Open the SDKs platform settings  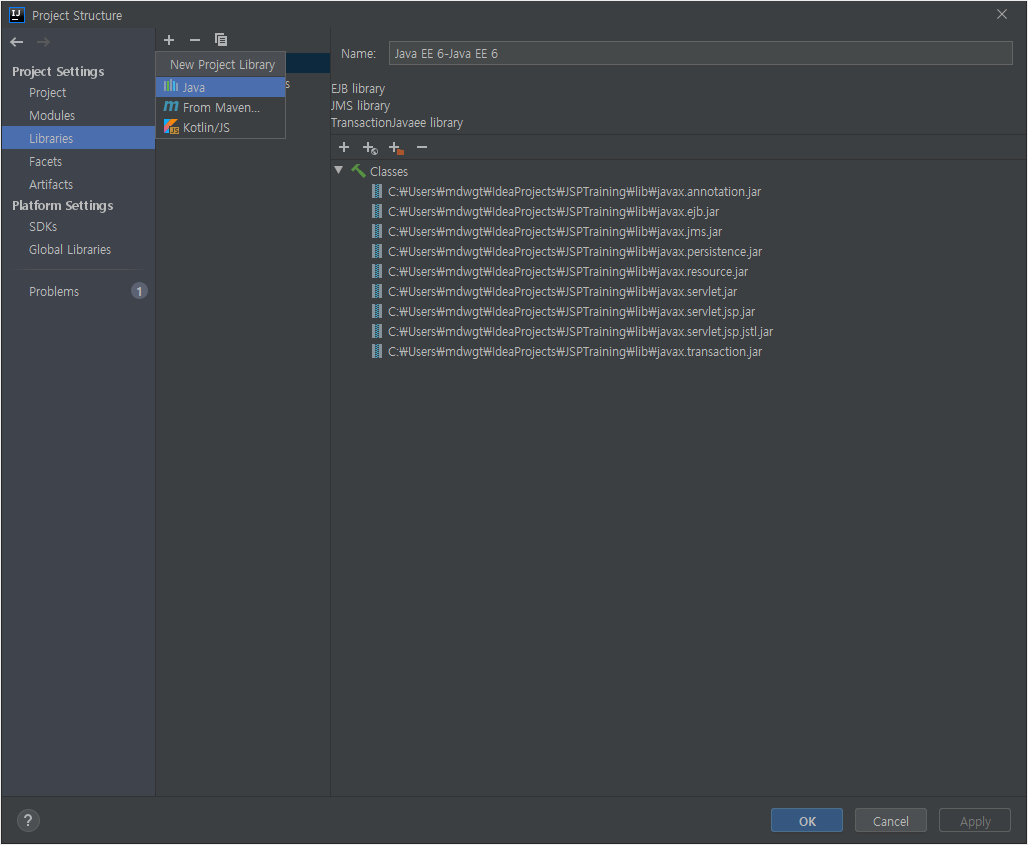tap(43, 227)
